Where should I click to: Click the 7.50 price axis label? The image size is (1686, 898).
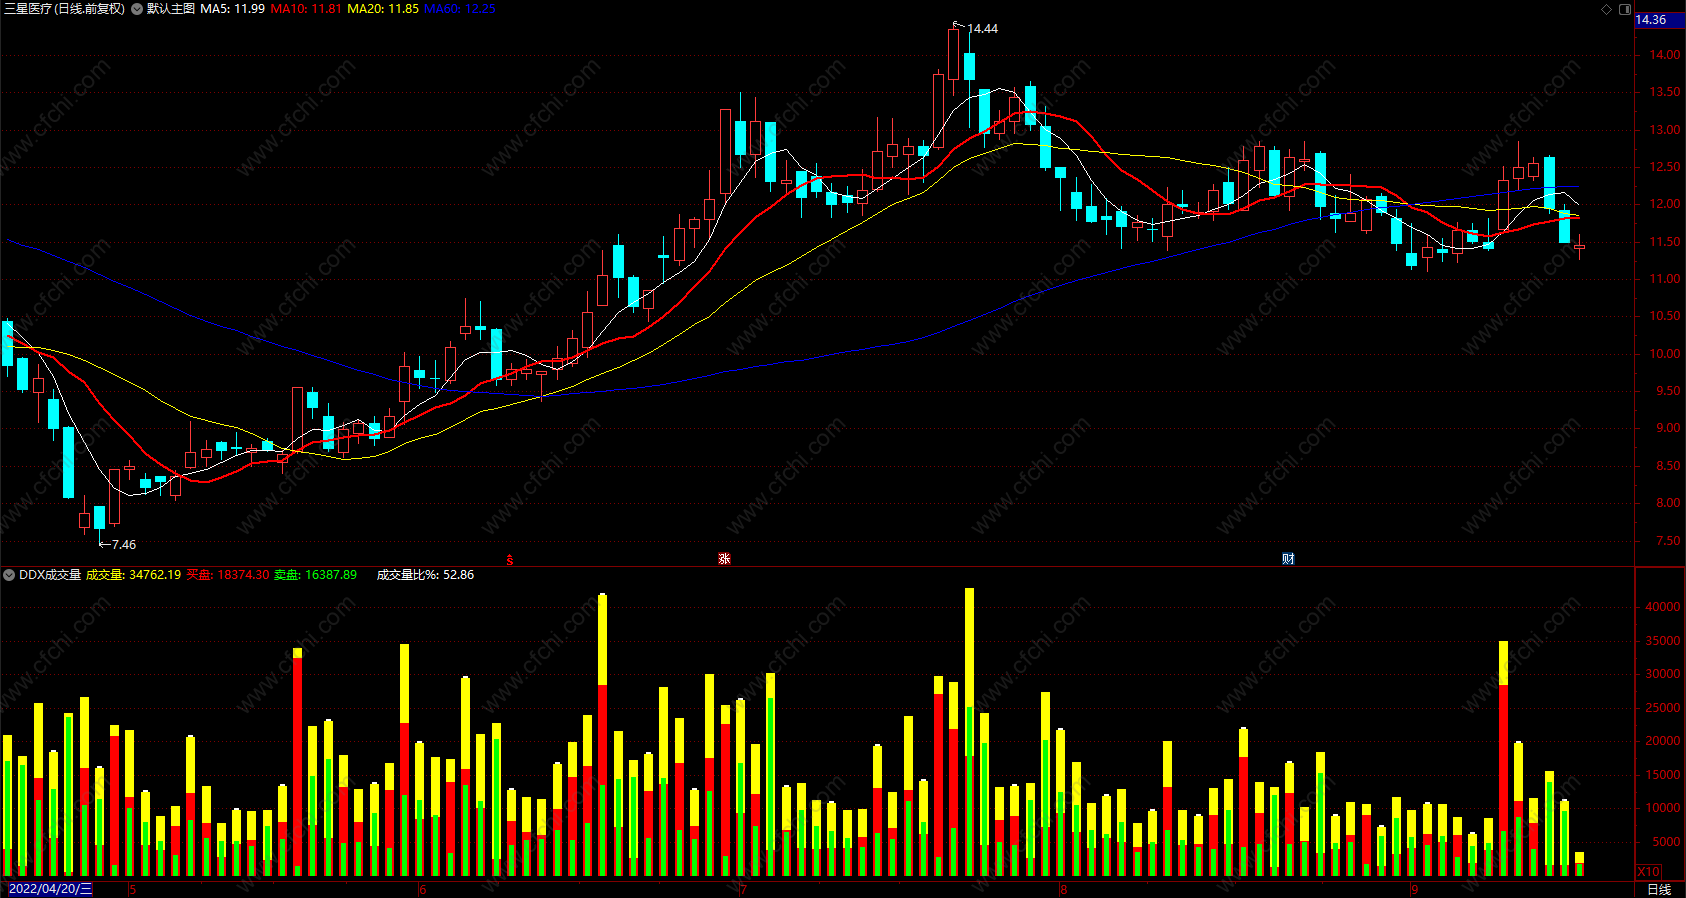pyautogui.click(x=1668, y=541)
